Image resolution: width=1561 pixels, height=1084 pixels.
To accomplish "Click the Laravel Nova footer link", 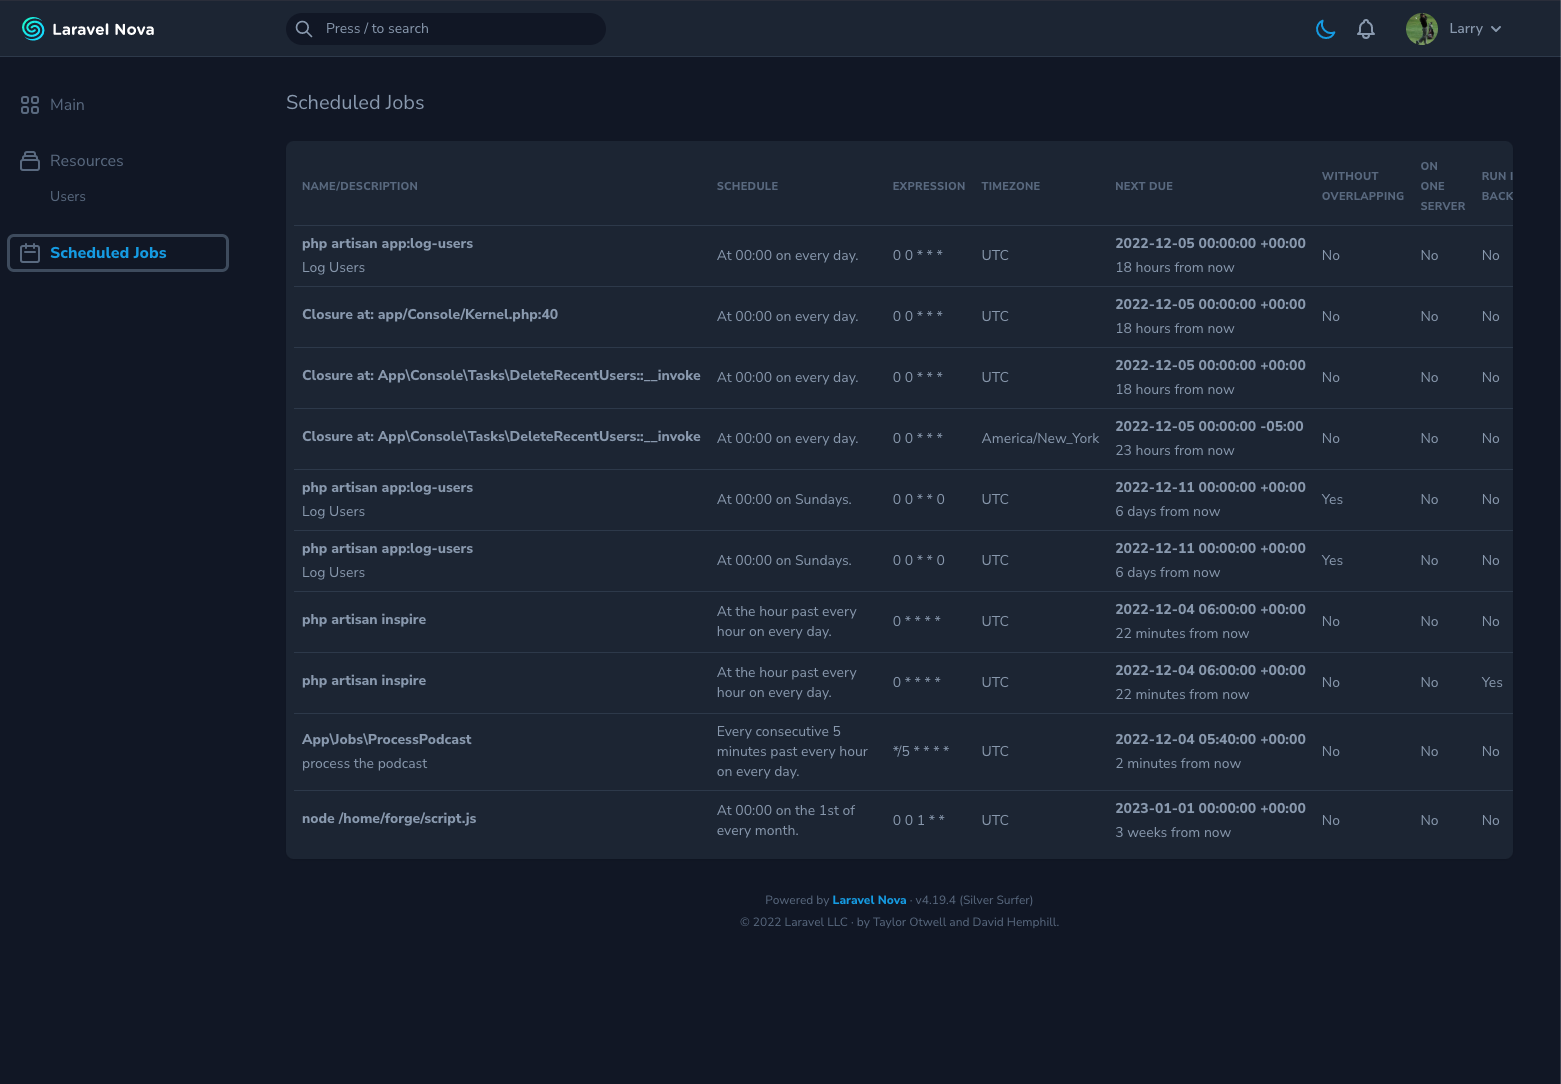I will click(869, 900).
